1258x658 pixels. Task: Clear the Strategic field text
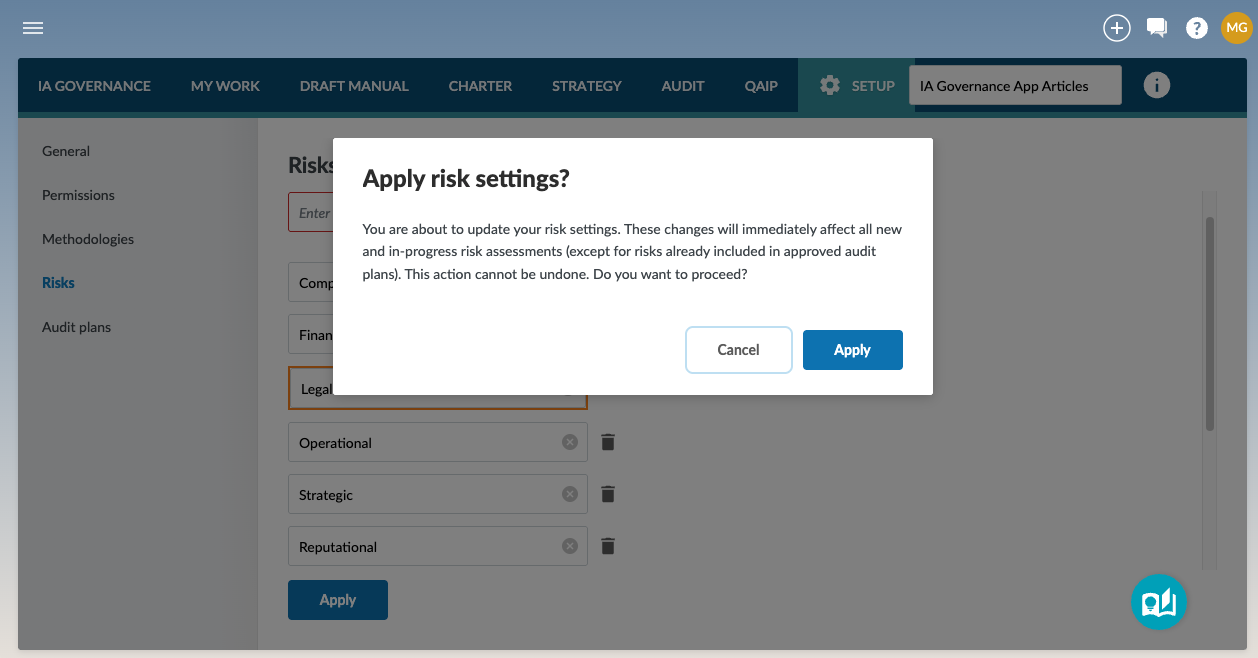pos(570,494)
